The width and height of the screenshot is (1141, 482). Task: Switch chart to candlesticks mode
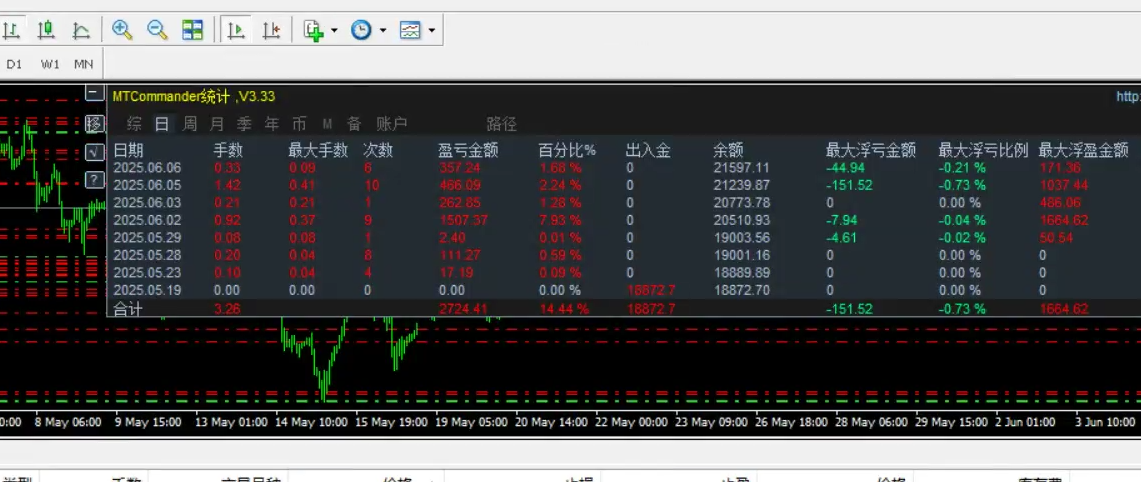click(x=47, y=30)
